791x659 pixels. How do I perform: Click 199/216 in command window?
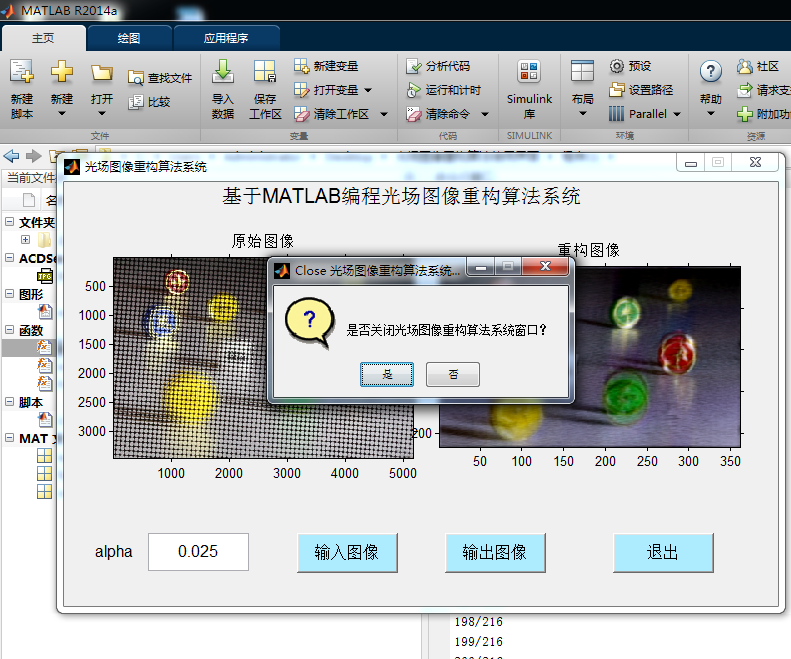point(478,642)
